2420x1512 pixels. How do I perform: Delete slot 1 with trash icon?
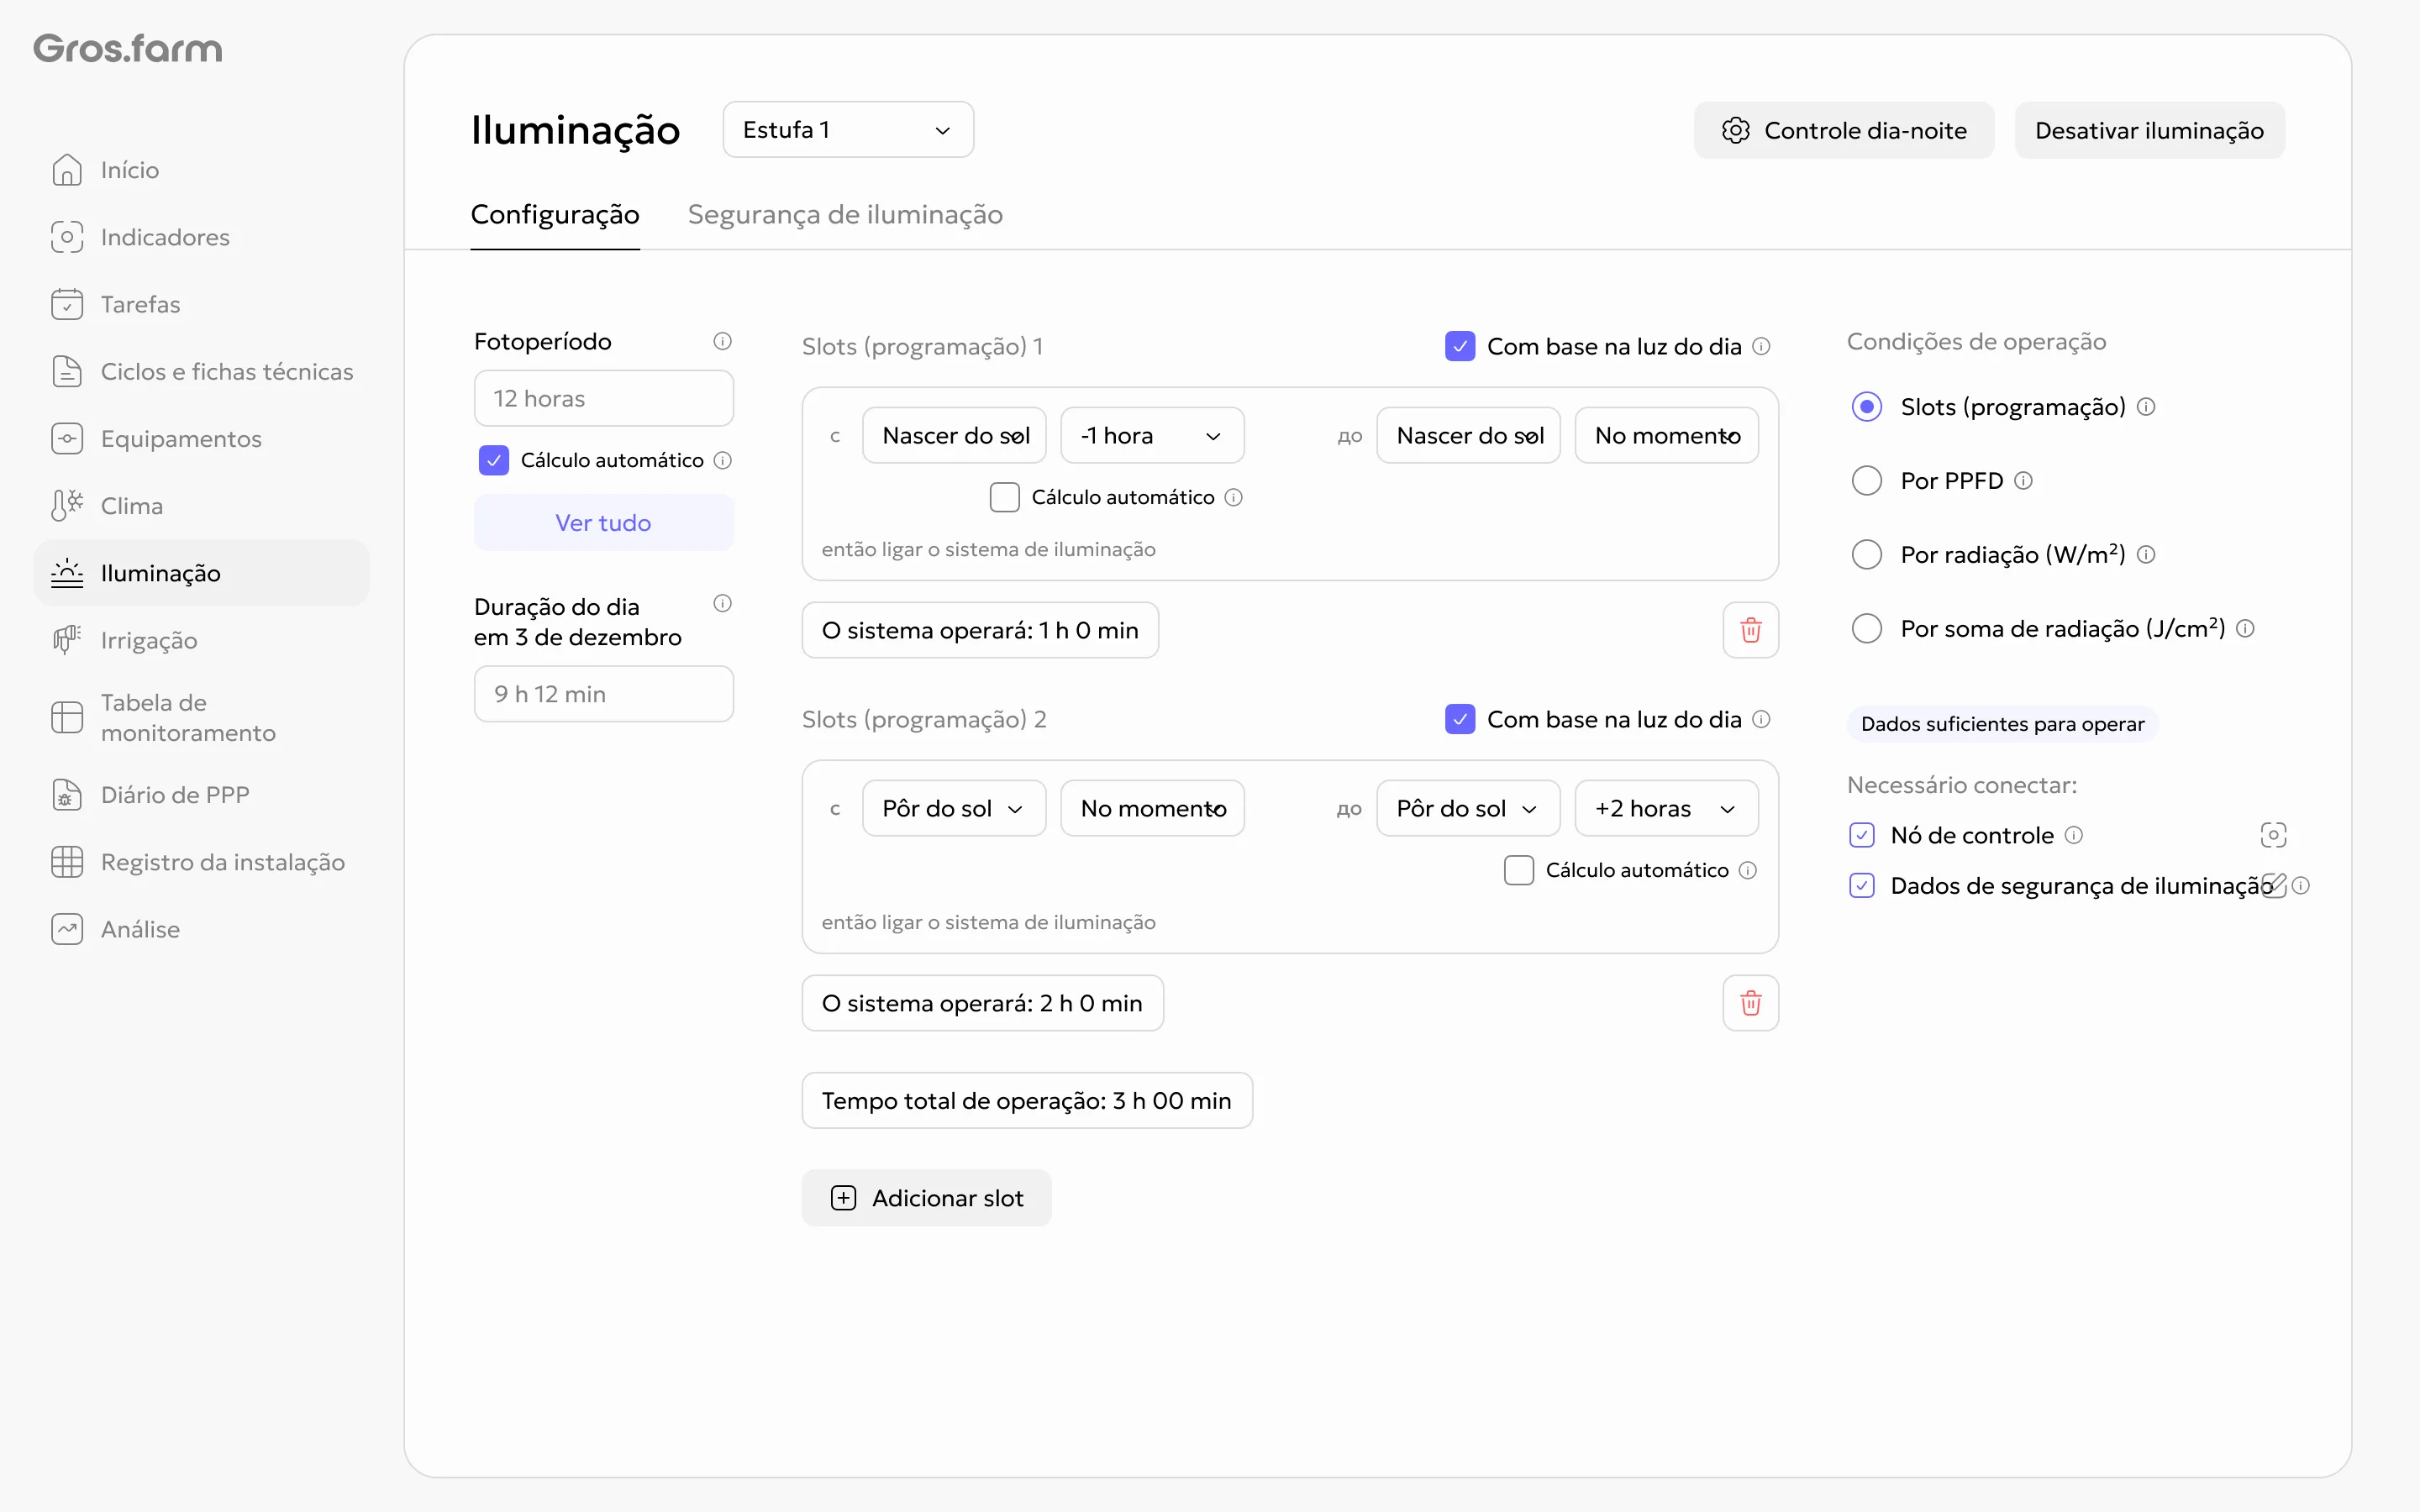tap(1750, 630)
